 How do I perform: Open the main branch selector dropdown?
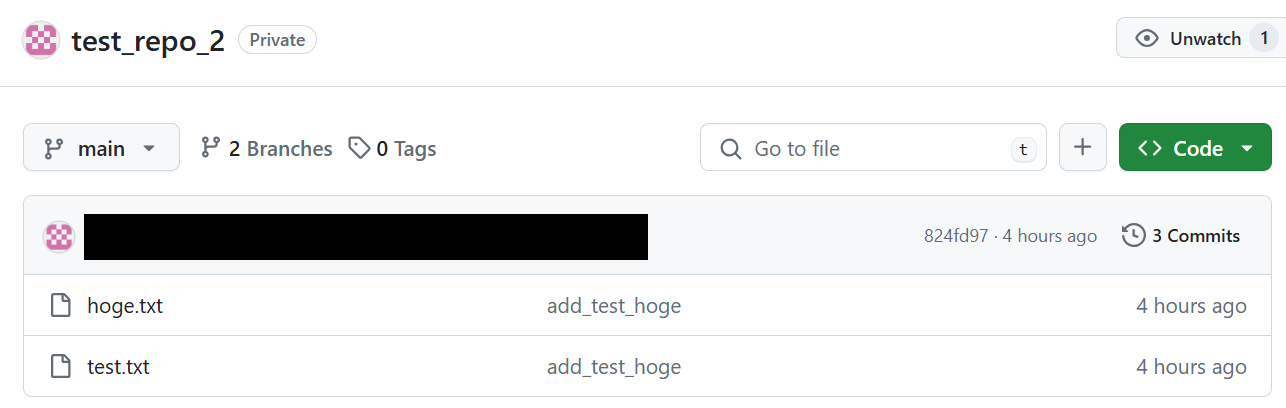point(101,148)
